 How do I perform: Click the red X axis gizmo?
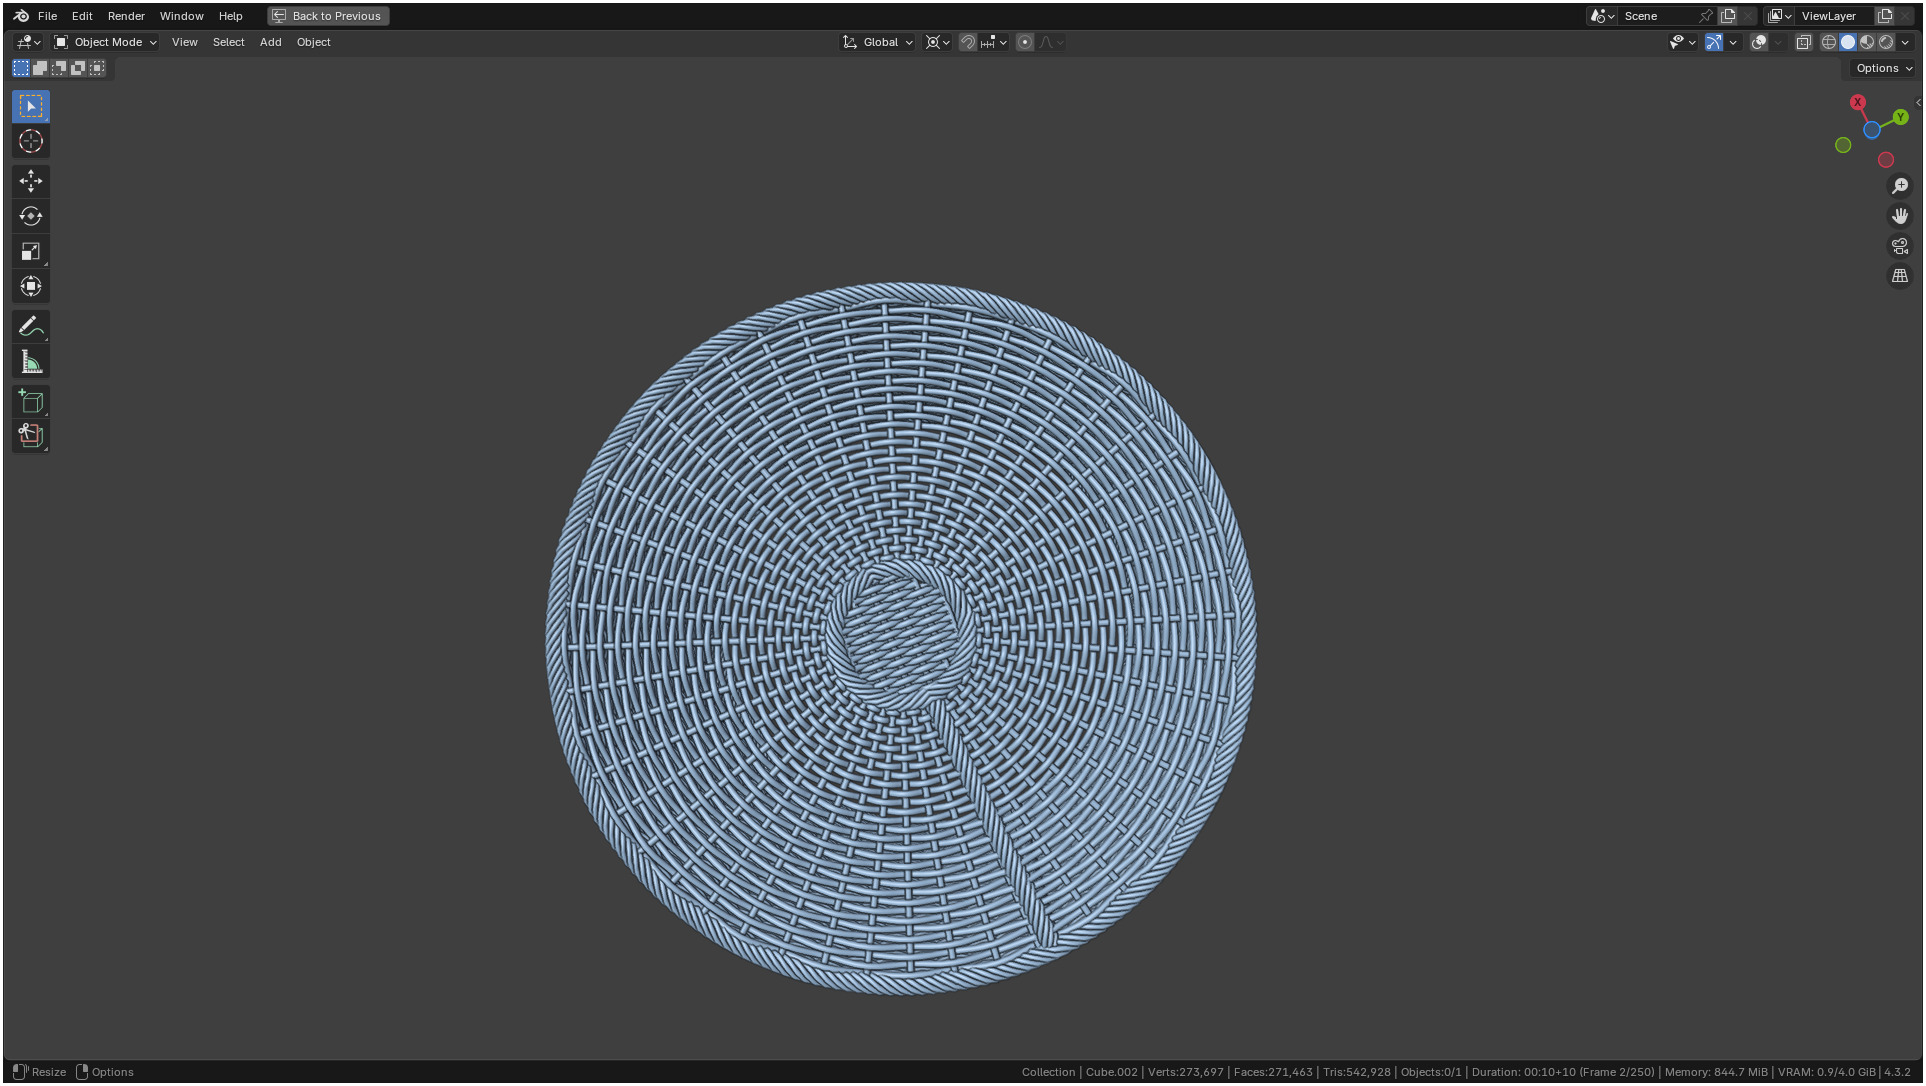(1857, 102)
